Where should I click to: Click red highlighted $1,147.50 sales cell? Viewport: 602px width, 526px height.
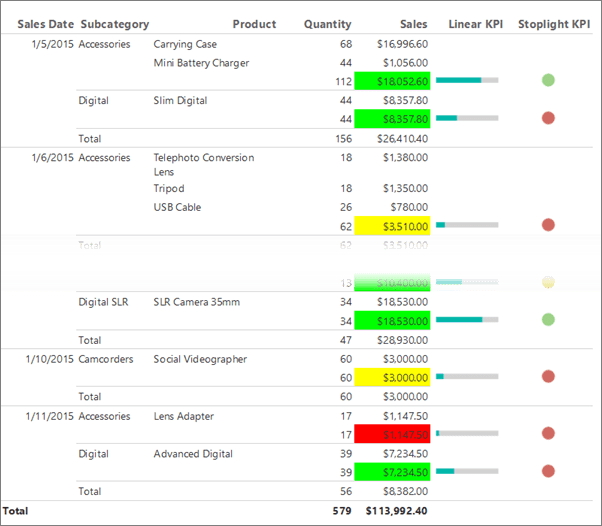click(392, 434)
